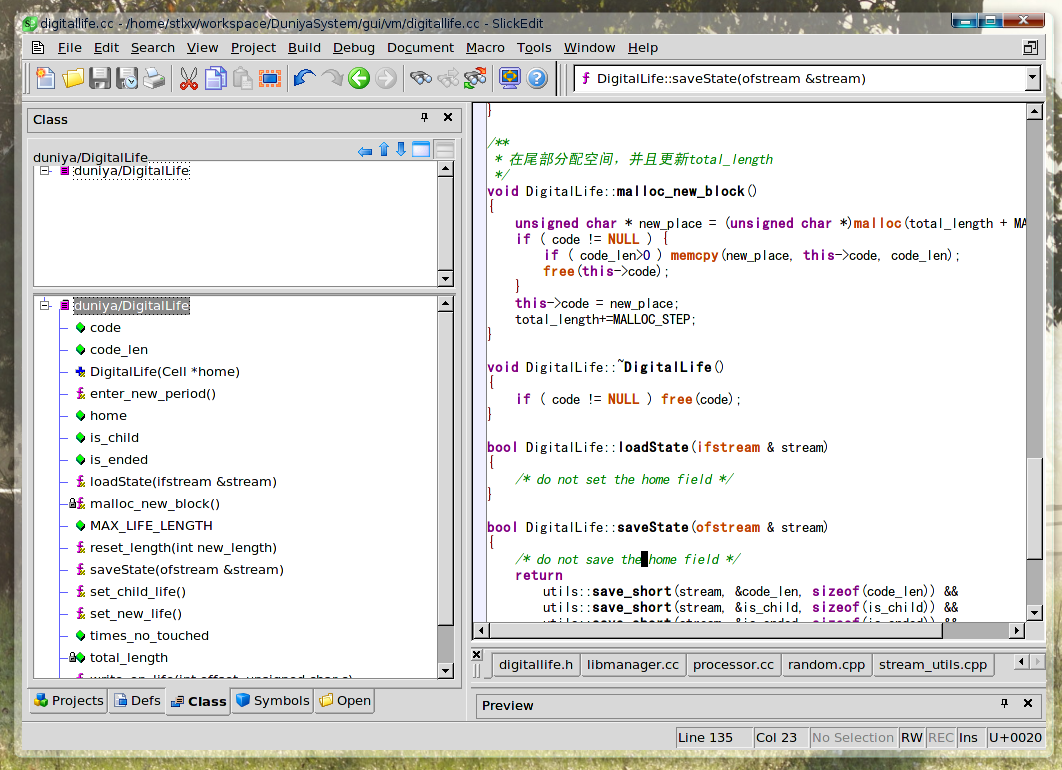Open help with the blue question mark icon
Viewport: 1062px width, 770px height.
click(537, 79)
